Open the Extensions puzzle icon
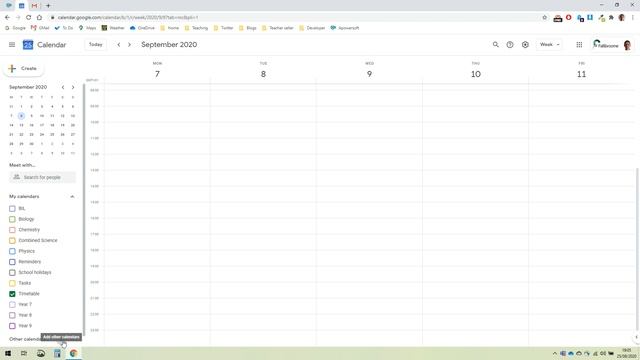The width and height of the screenshot is (640, 360). tap(611, 18)
